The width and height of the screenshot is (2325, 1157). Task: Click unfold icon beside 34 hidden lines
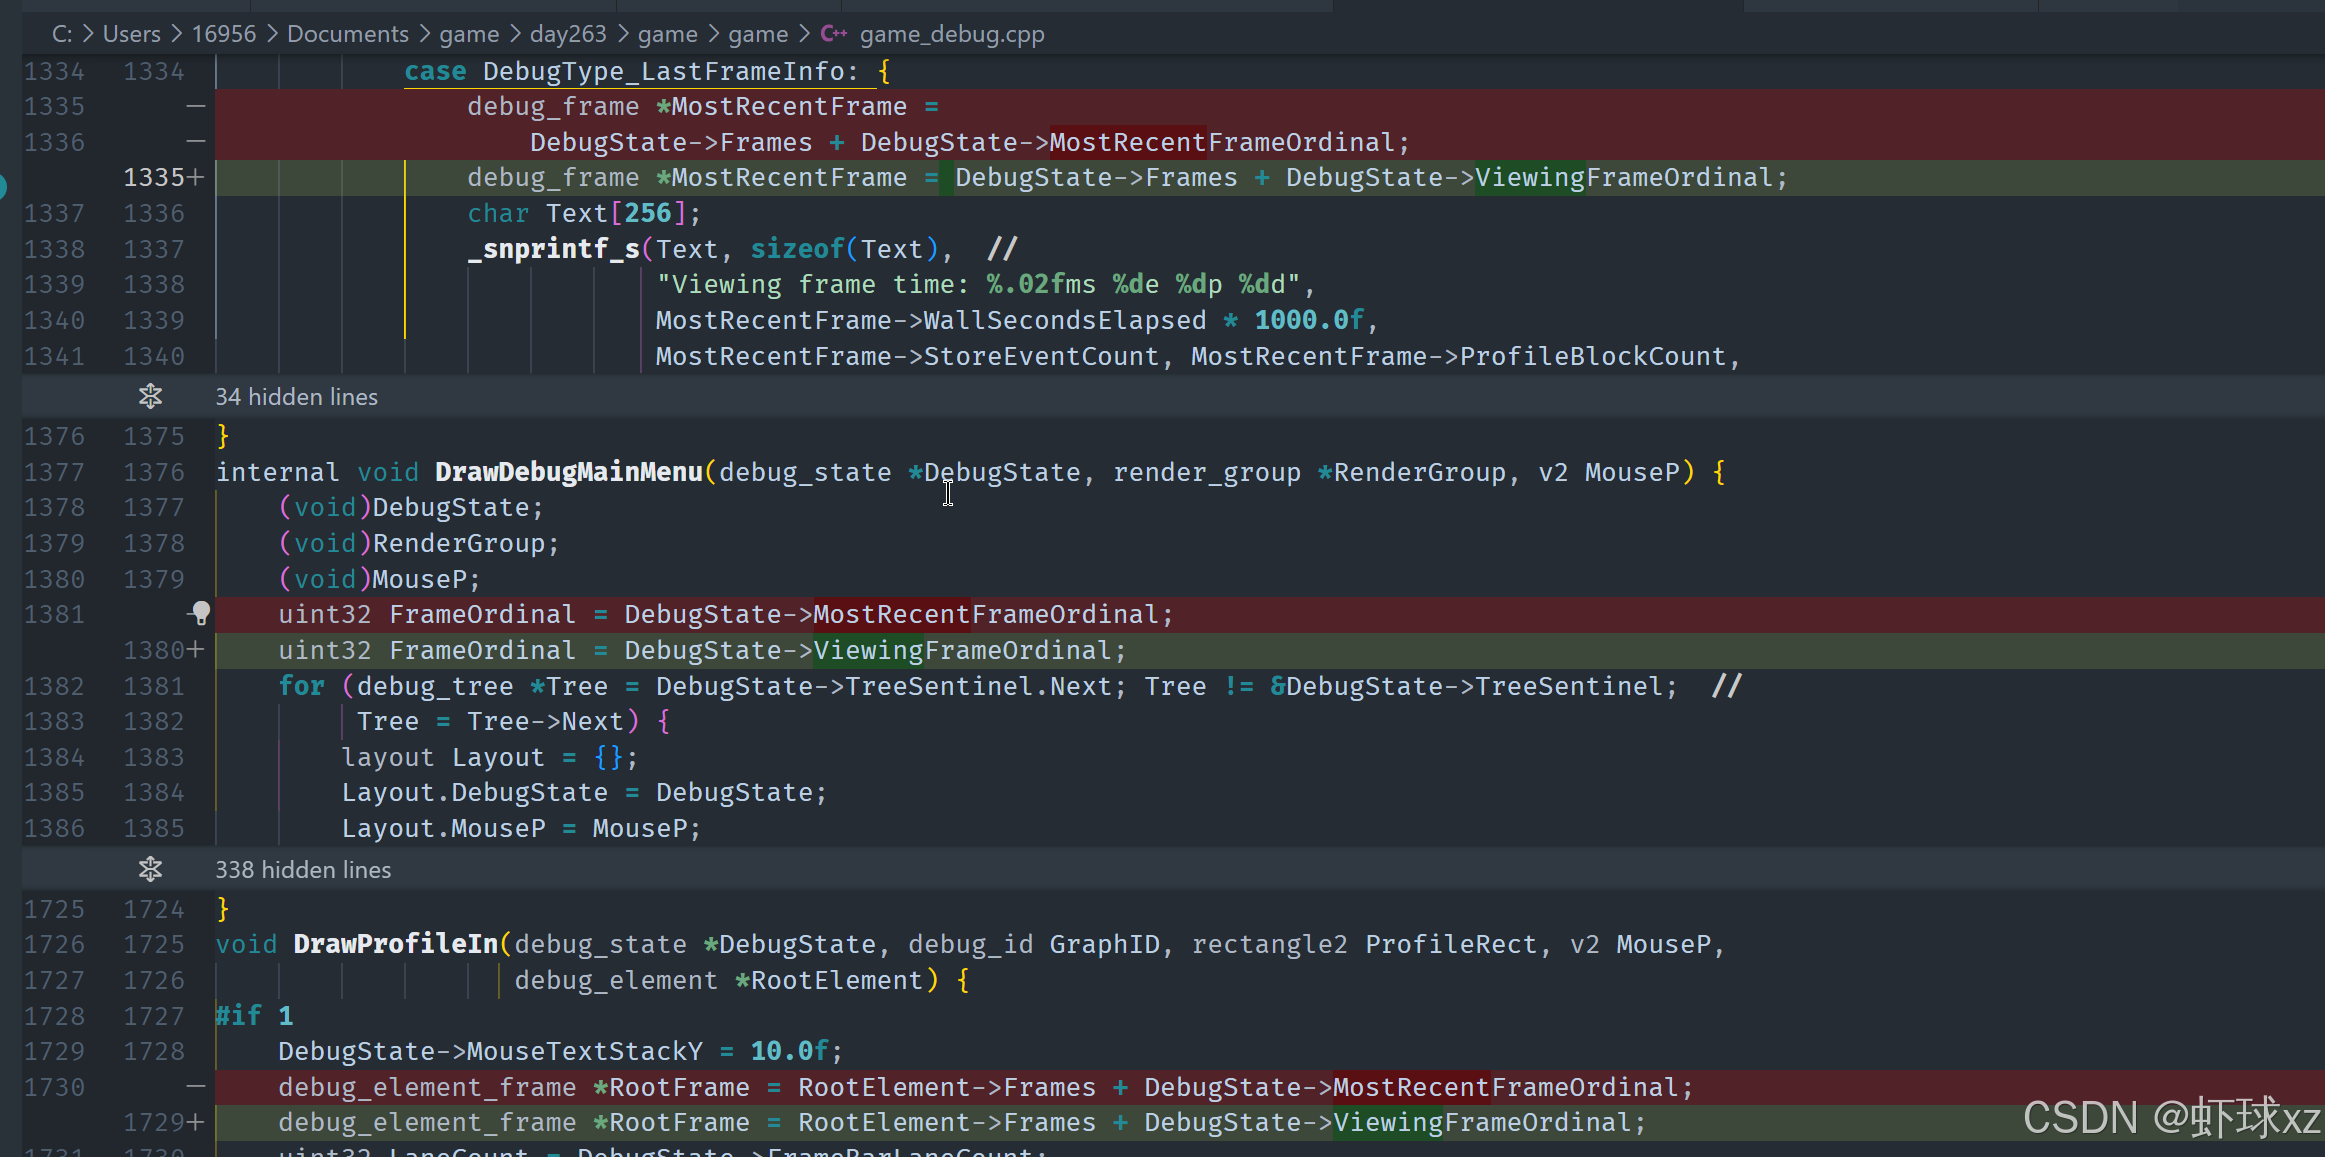pyautogui.click(x=150, y=396)
